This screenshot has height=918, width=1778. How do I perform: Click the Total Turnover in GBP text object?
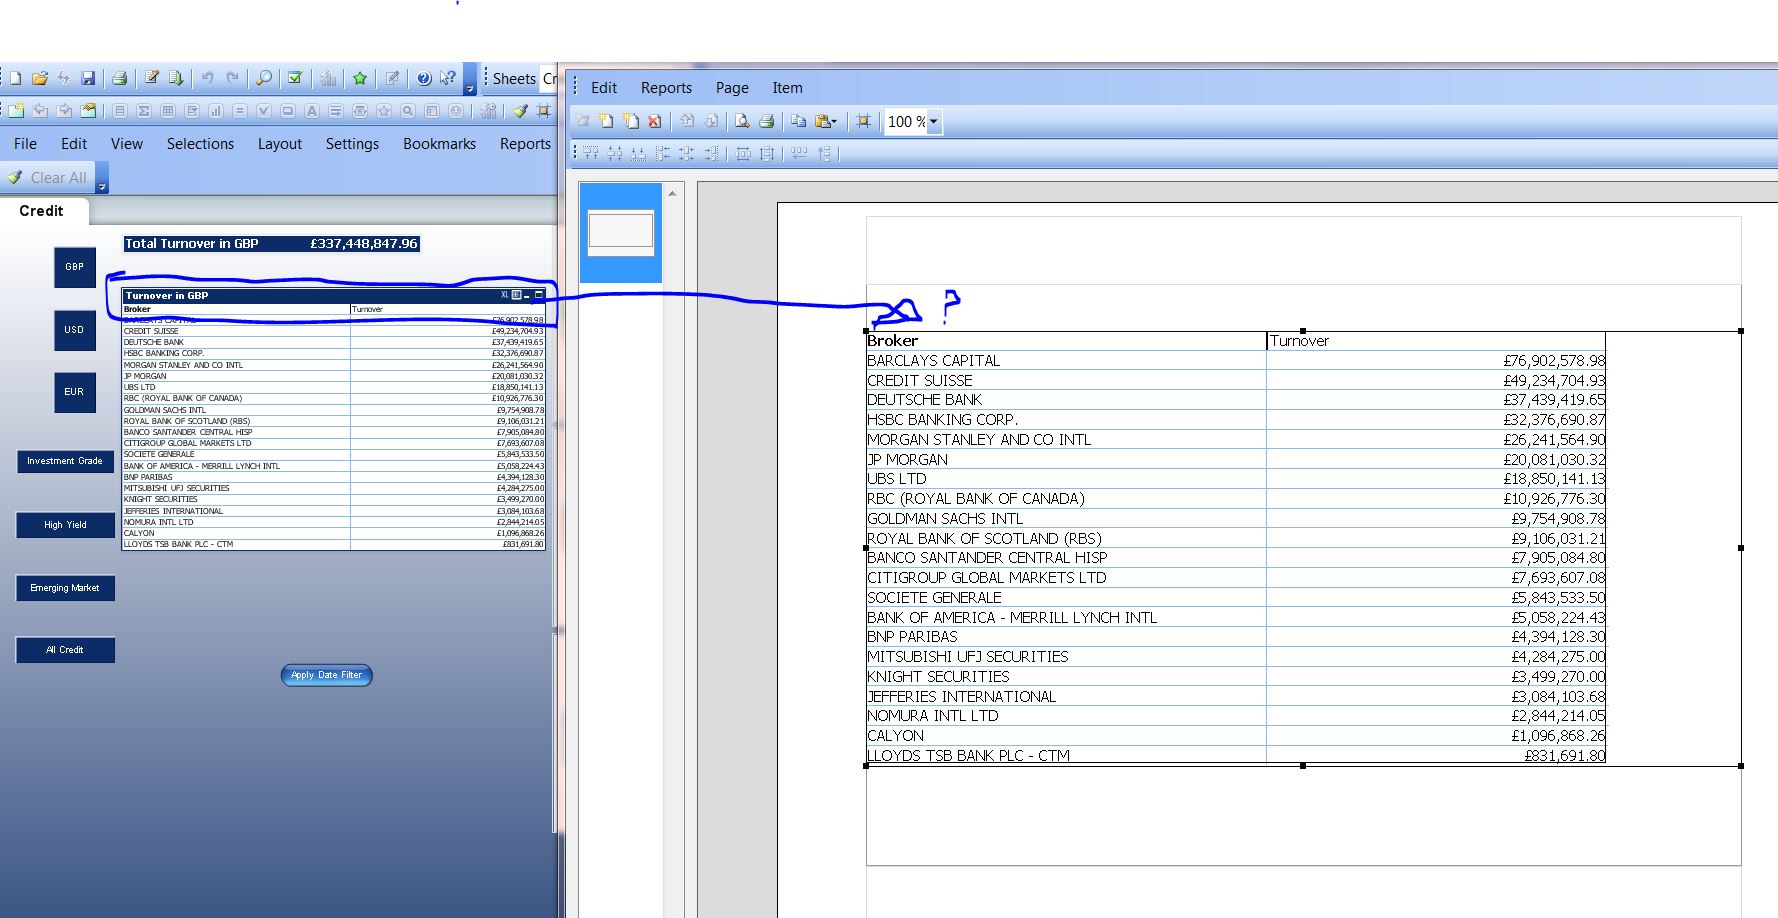[271, 244]
